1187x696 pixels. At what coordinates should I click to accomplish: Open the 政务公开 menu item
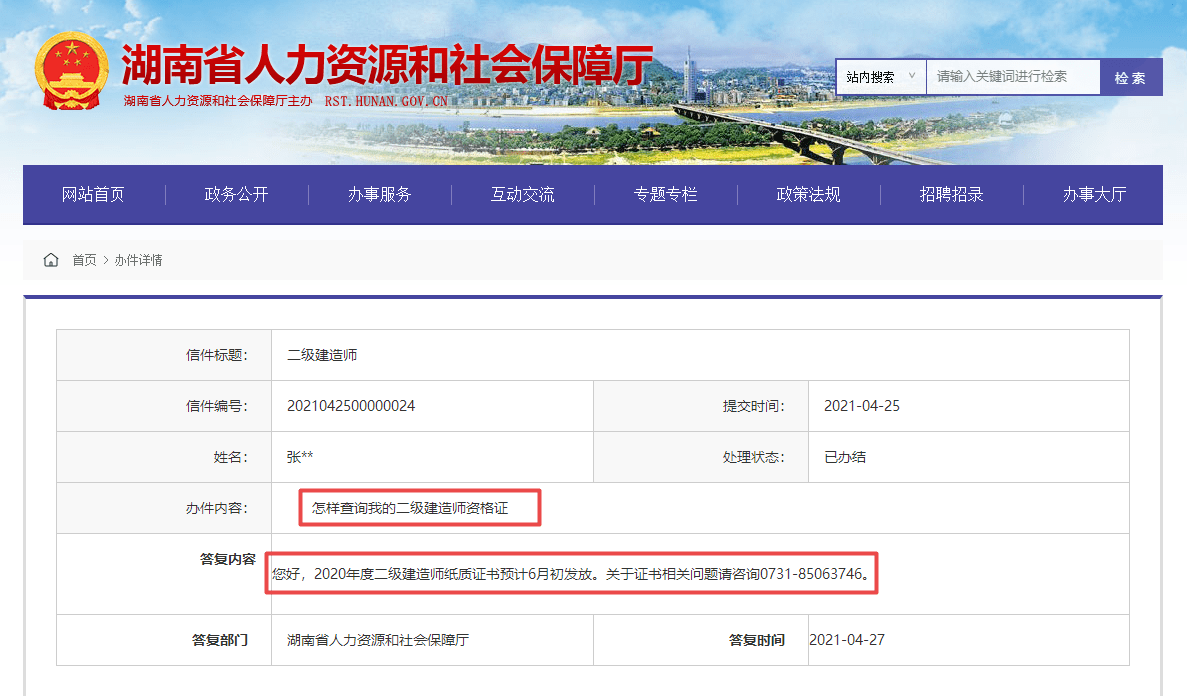coord(235,195)
